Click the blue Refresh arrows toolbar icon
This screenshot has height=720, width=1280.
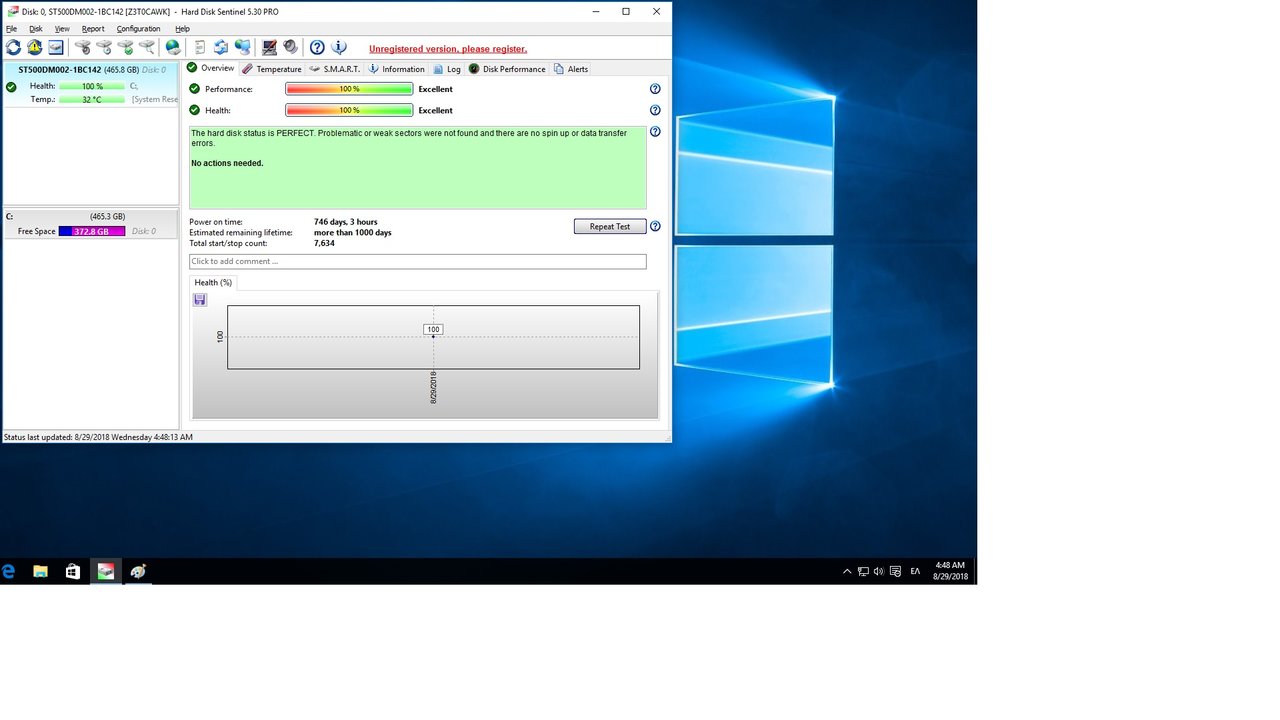point(13,47)
